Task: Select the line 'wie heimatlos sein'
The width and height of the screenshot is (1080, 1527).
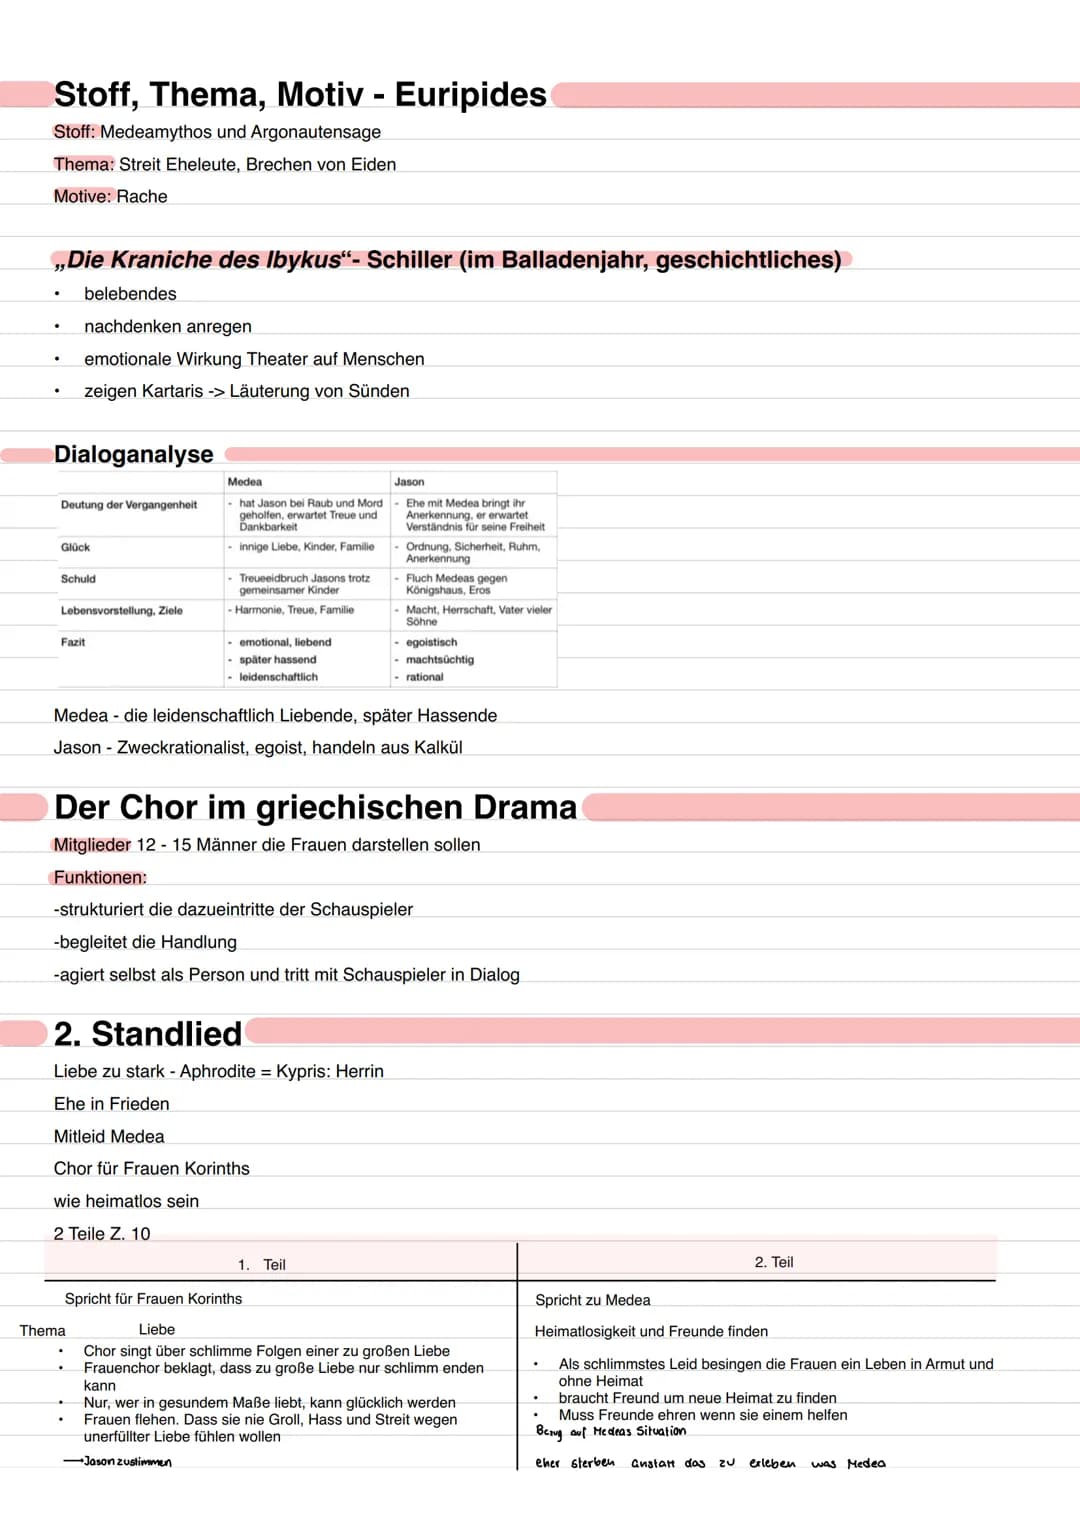Action: 126,1201
